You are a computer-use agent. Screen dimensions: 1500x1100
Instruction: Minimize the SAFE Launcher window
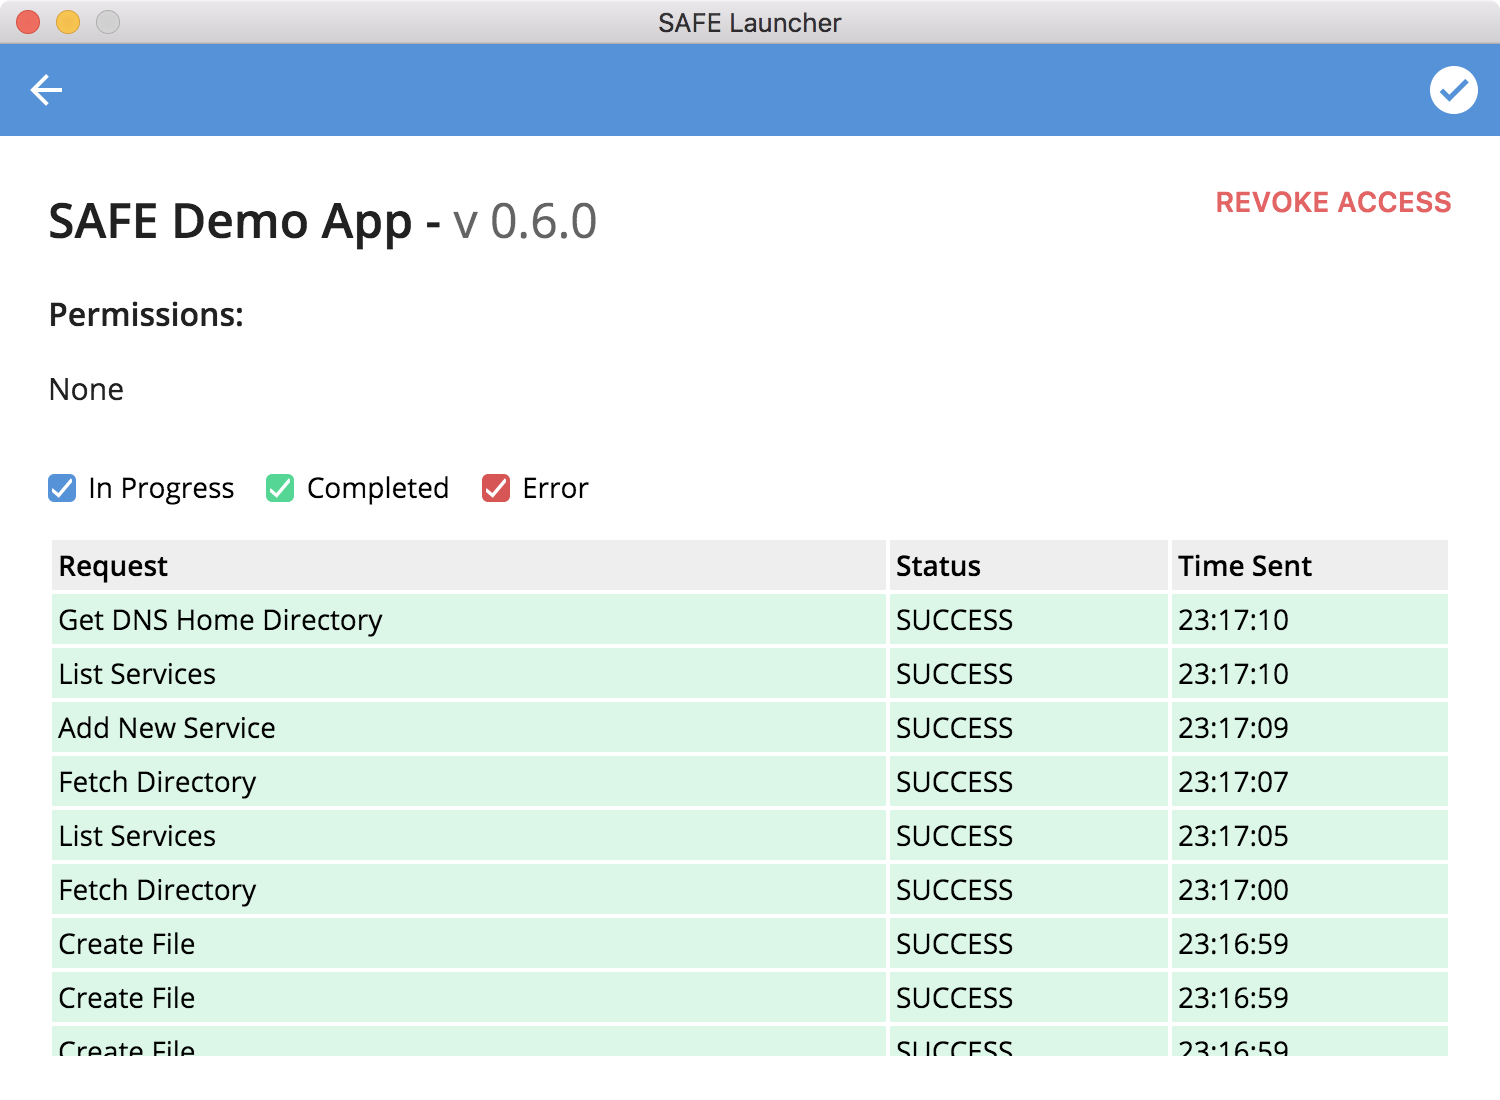point(68,22)
